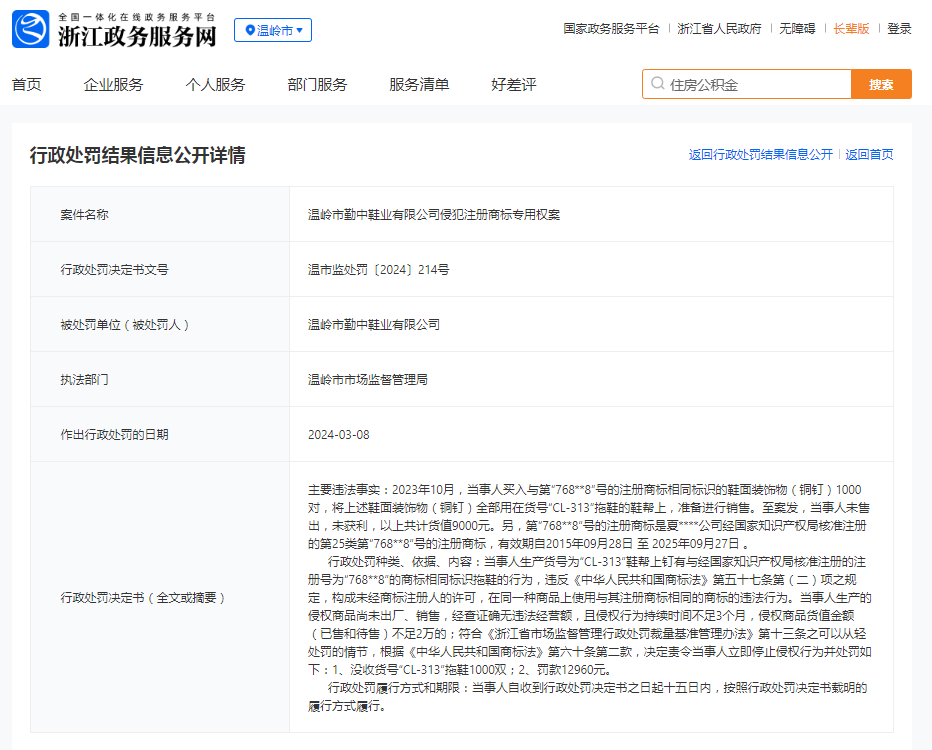This screenshot has height=750, width=932.
Task: Select 个人服务 in the navigation bar
Action: coord(215,85)
